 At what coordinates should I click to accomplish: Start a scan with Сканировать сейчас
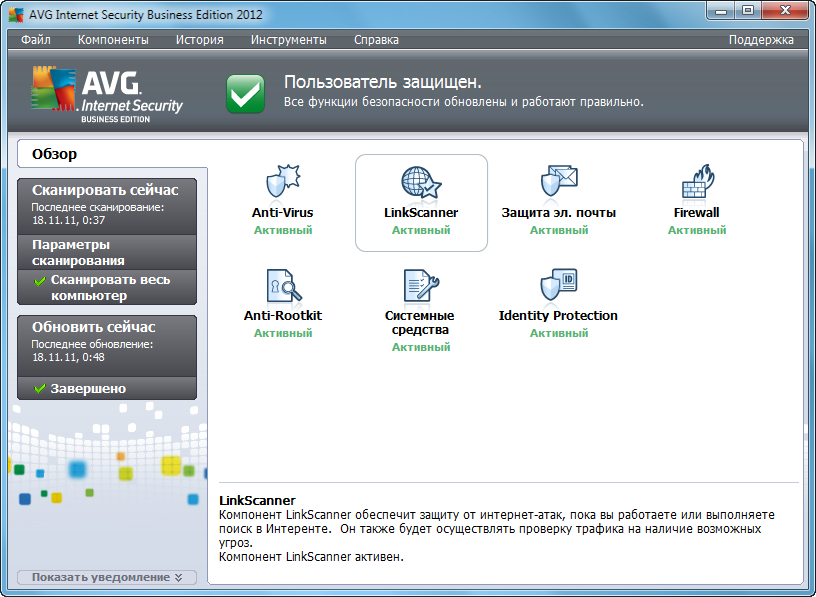point(107,206)
